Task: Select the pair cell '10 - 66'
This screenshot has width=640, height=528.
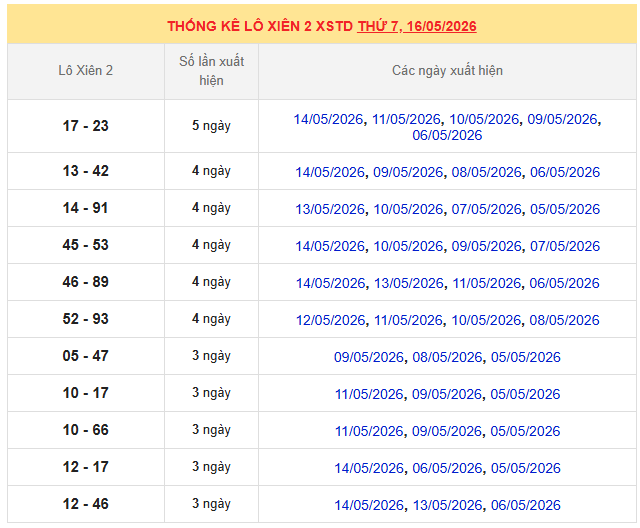Action: 86,430
